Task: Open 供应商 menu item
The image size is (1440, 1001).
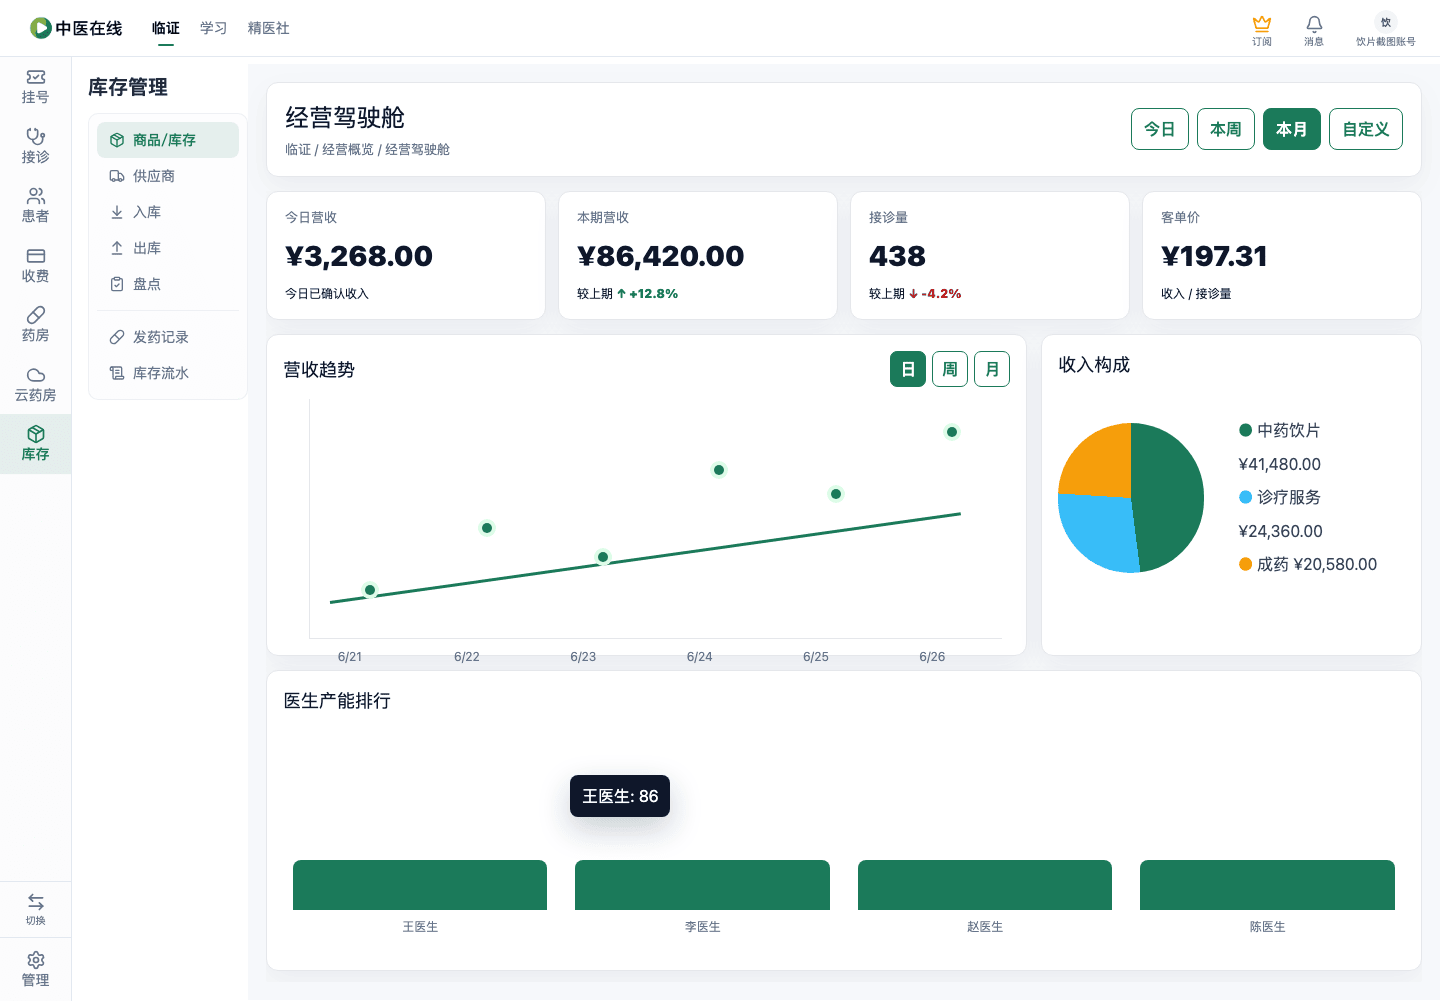Action: pyautogui.click(x=168, y=176)
